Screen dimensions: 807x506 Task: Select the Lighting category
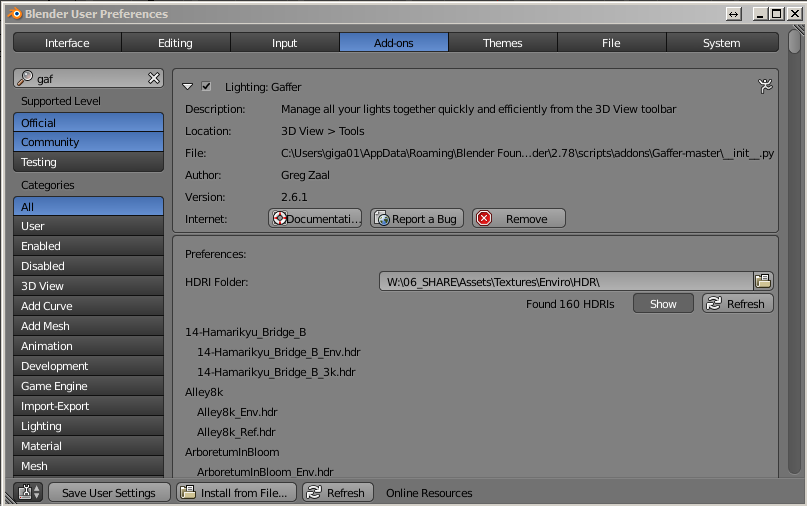[89, 426]
